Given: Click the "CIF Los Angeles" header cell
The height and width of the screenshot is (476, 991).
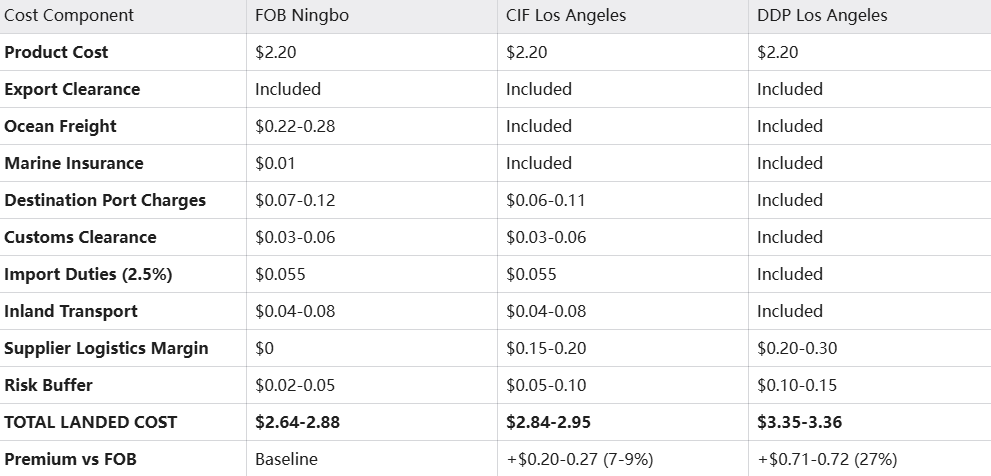Looking at the screenshot, I should coord(565,16).
